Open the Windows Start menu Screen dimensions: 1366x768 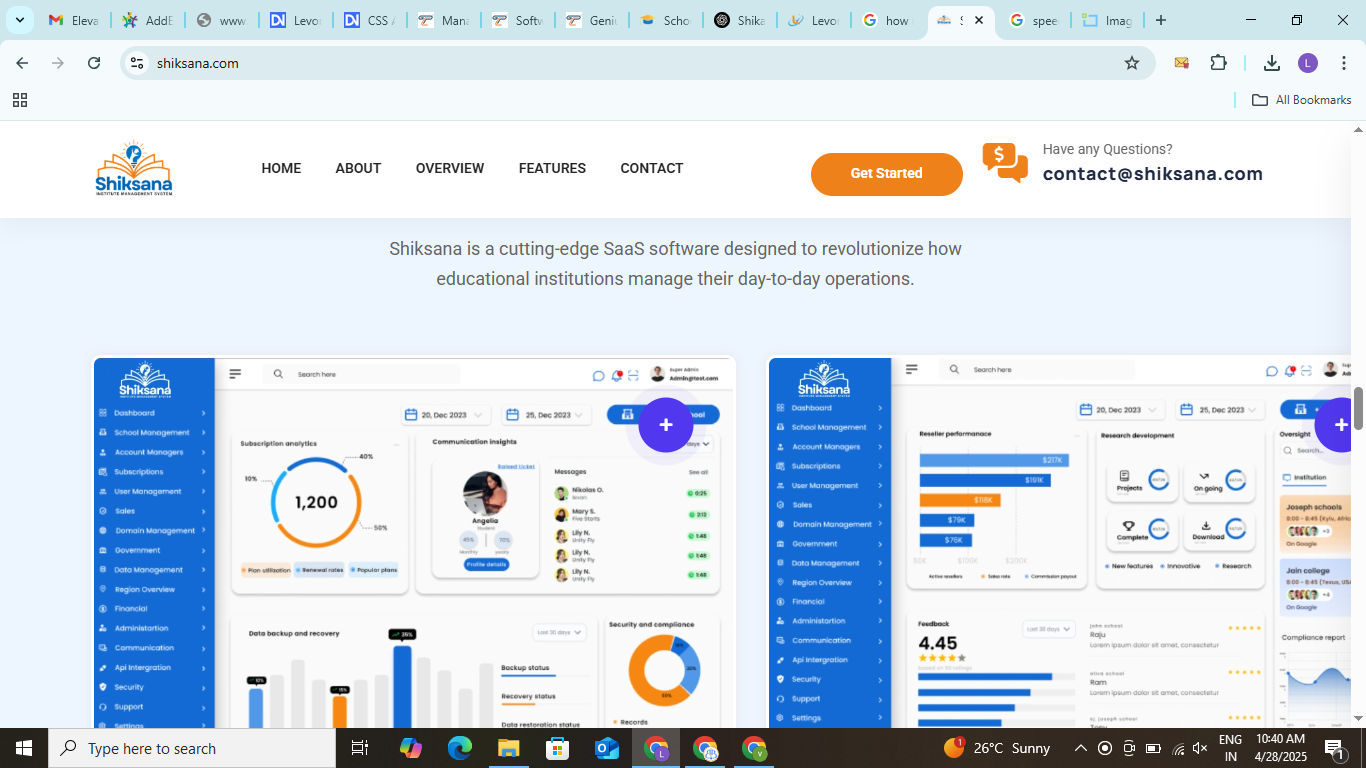24,748
